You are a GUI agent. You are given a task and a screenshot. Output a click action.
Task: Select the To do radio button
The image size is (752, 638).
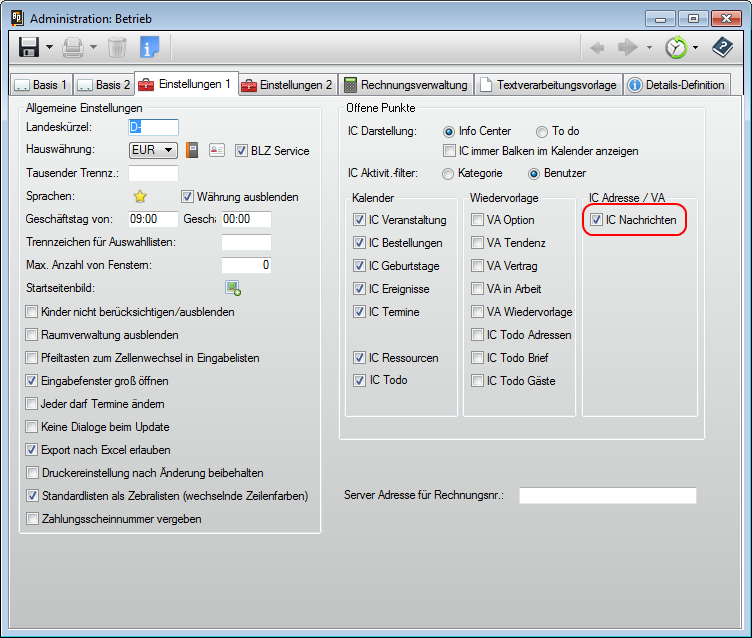[x=542, y=131]
